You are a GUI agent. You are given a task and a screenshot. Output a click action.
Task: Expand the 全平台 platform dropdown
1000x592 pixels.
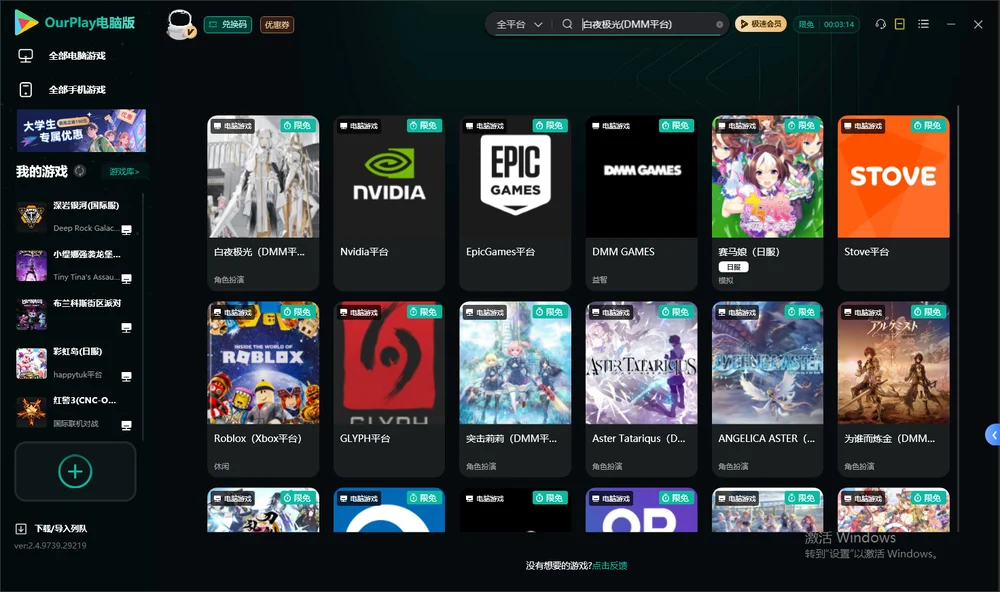click(519, 24)
